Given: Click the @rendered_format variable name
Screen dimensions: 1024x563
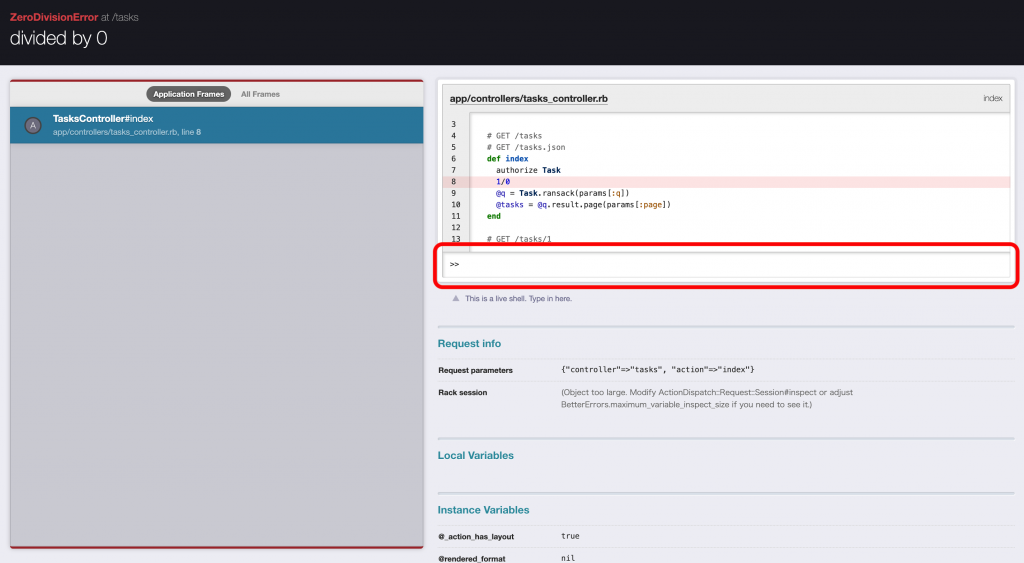Looking at the screenshot, I should point(472,558).
